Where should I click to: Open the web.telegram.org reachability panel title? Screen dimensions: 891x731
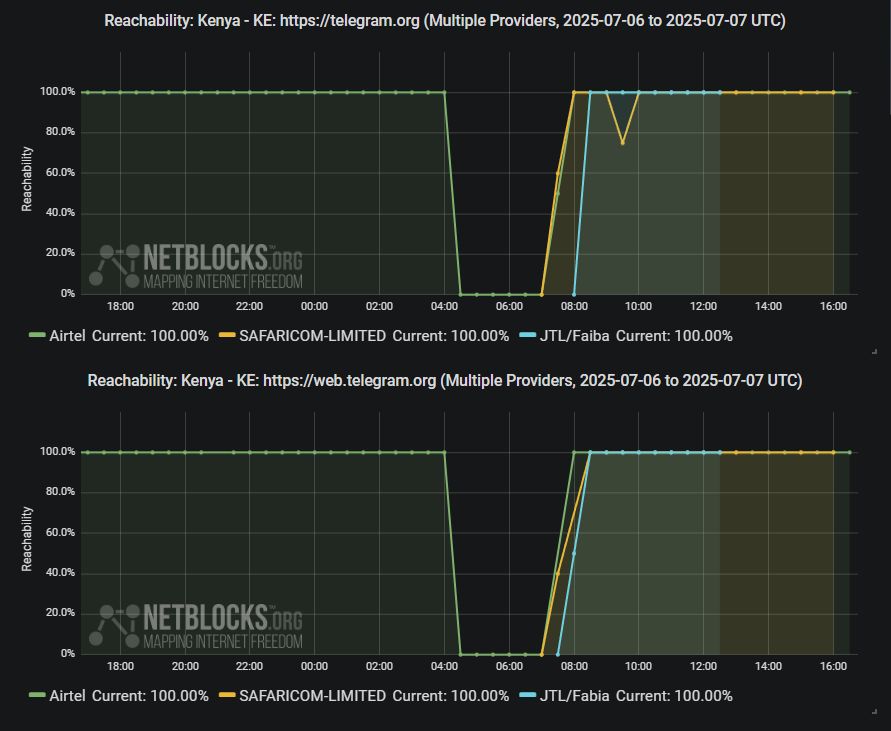coord(445,380)
